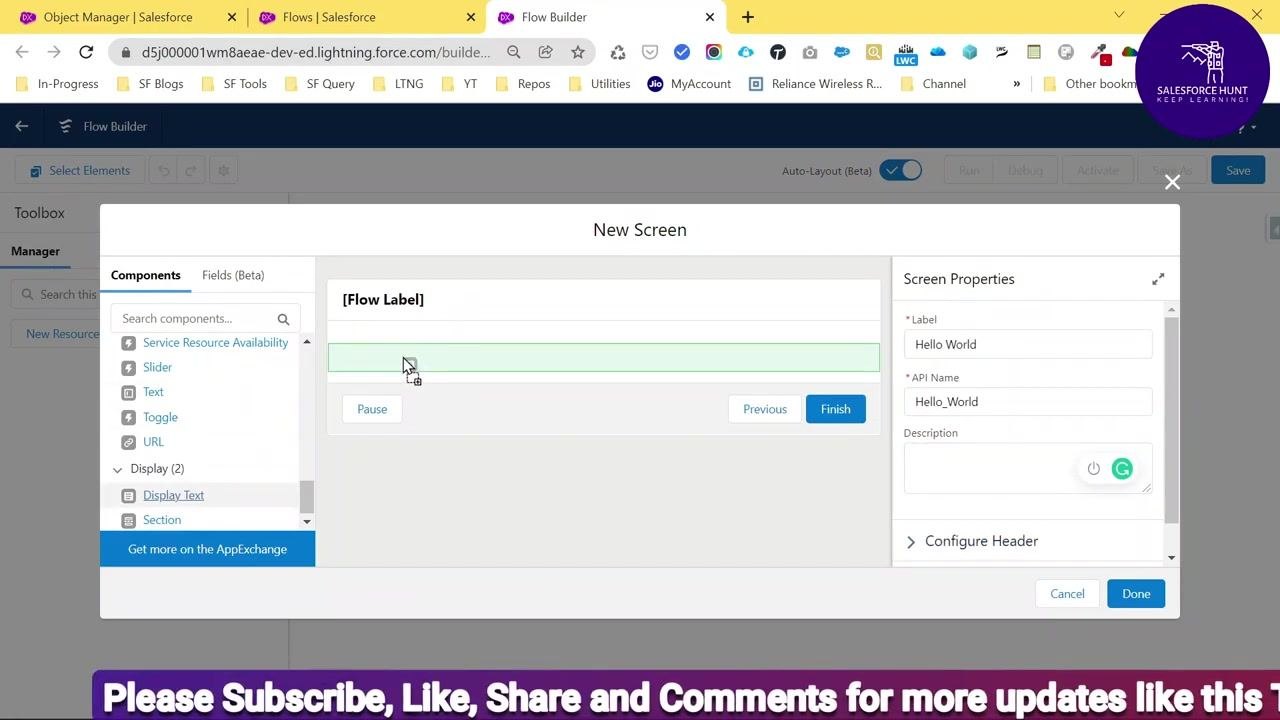Click the Screen Properties scroll-down arrow
1280x720 pixels.
click(1172, 558)
